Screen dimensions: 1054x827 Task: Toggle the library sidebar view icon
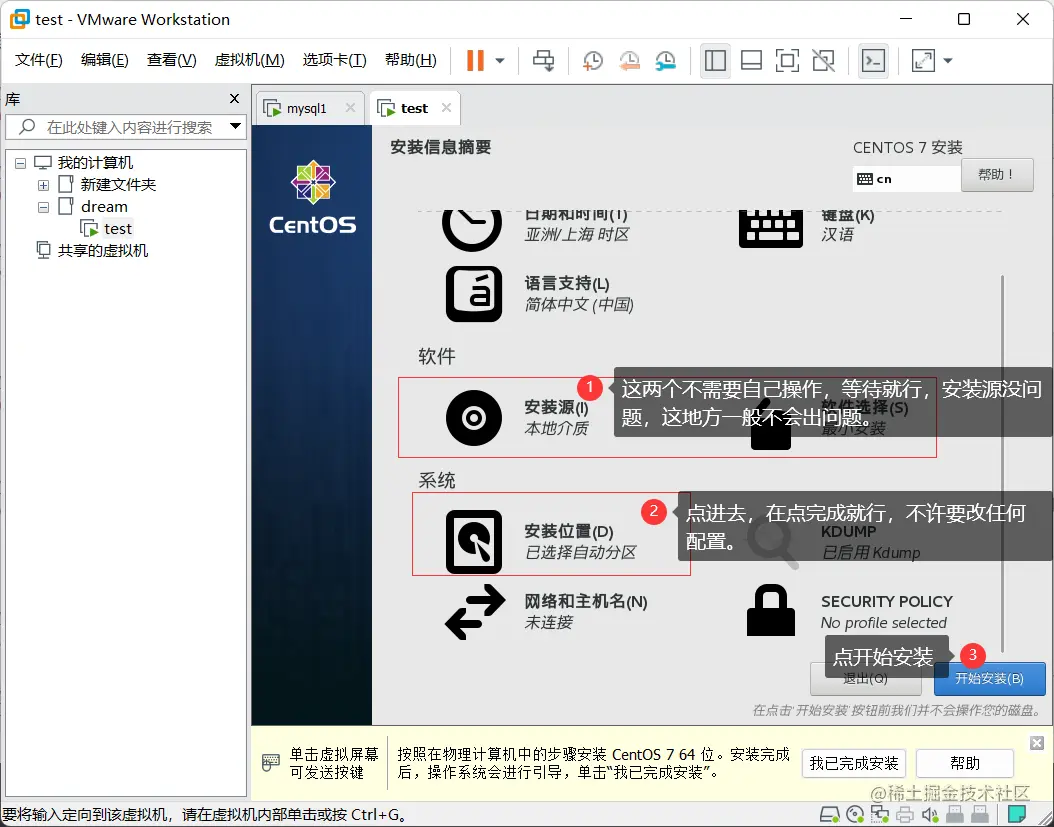click(715, 61)
